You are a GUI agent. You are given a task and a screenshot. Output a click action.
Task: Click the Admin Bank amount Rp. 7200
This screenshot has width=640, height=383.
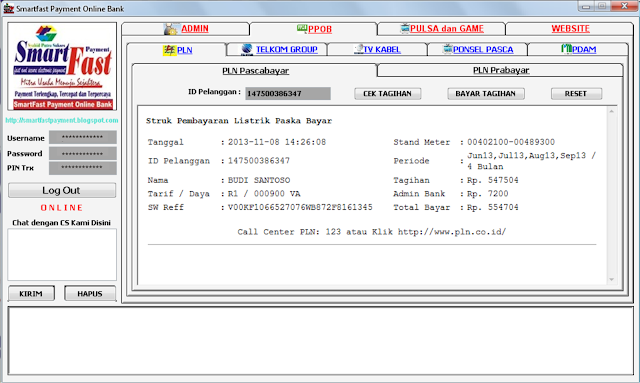[x=488, y=194]
